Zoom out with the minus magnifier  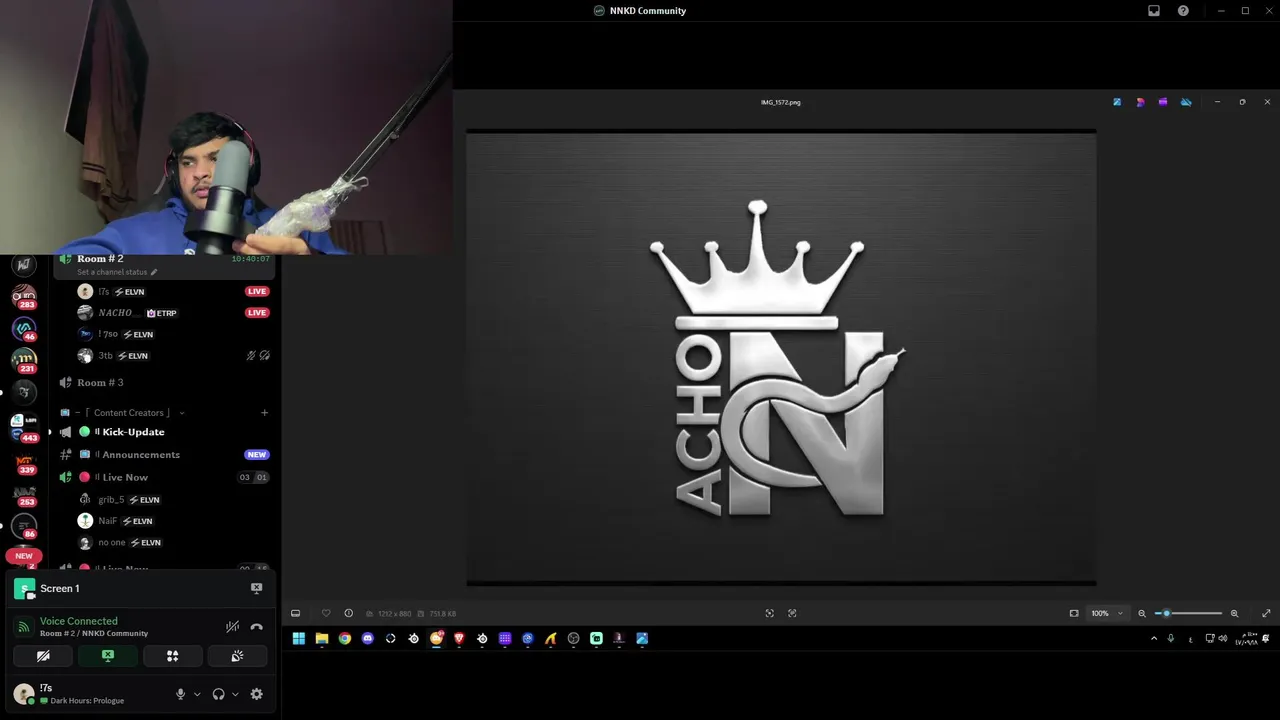[1142, 613]
